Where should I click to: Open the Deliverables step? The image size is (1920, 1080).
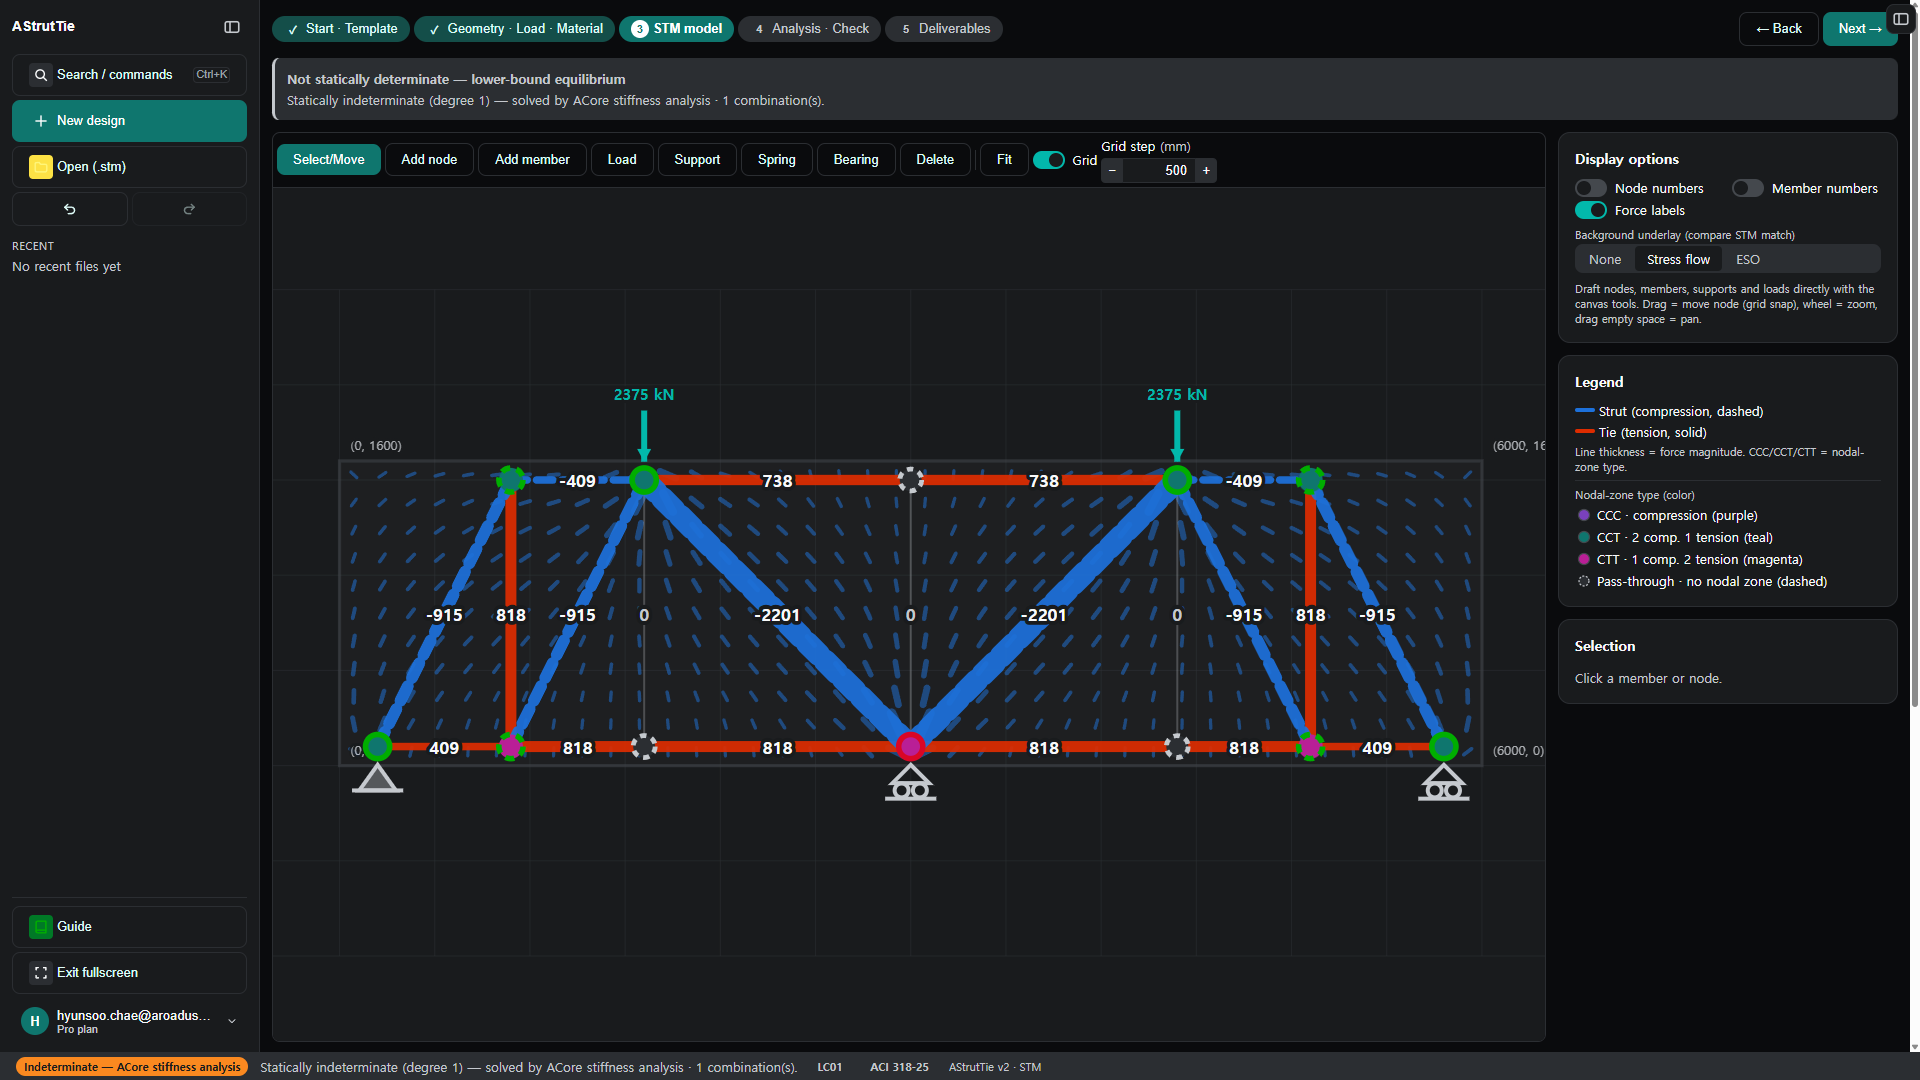(944, 29)
